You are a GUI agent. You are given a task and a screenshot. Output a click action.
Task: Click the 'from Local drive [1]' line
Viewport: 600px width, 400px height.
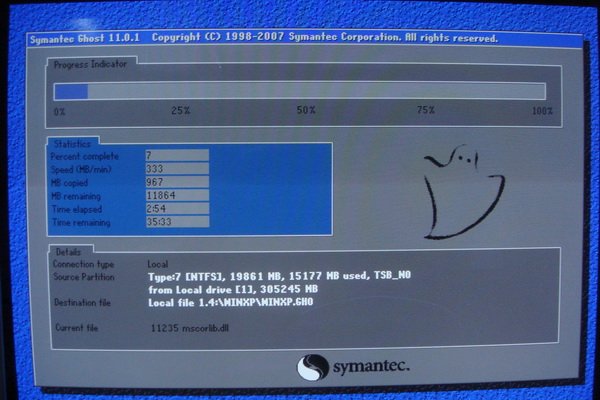(x=233, y=289)
